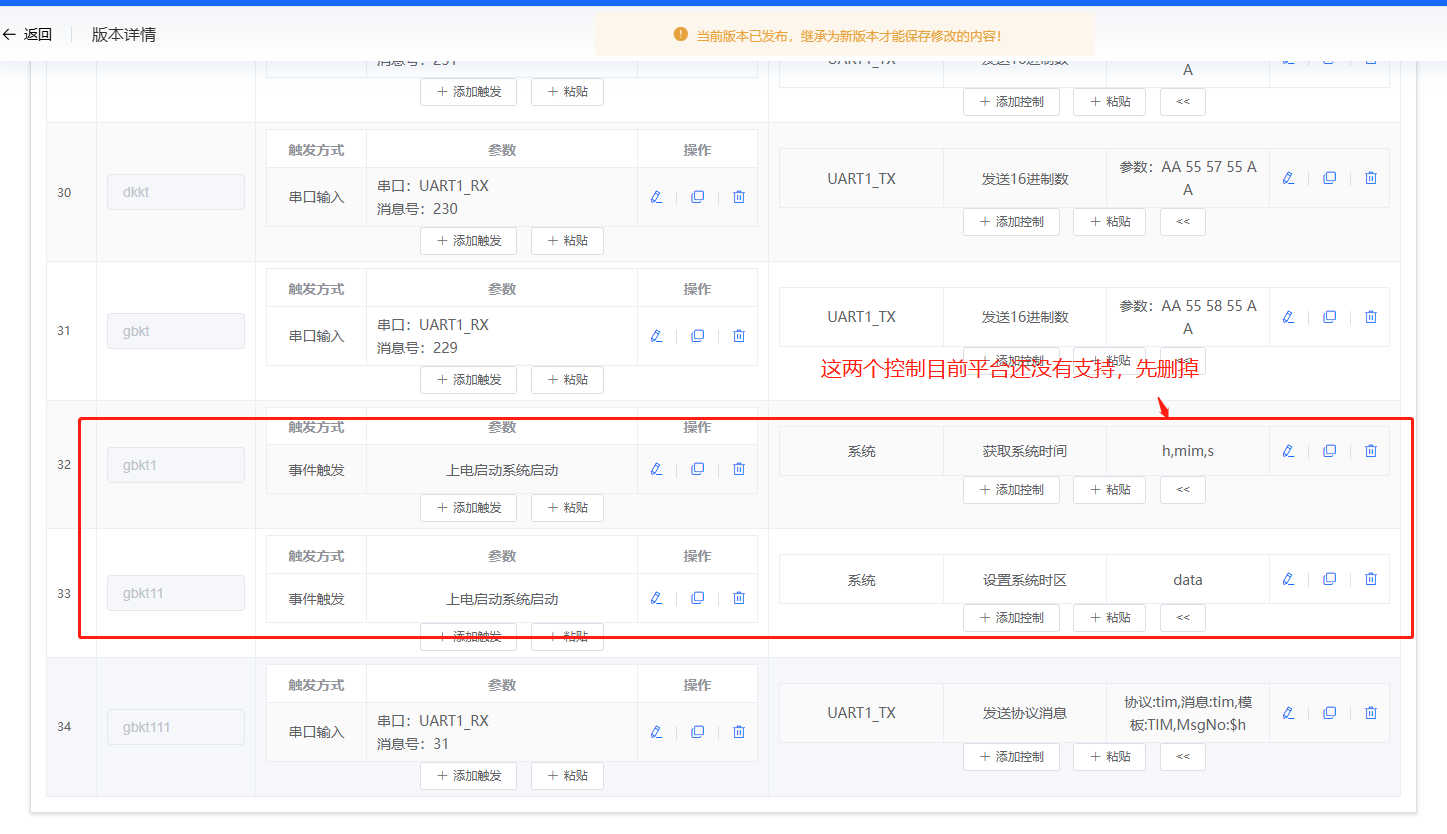Image resolution: width=1447 pixels, height=834 pixels.
Task: Click 添加控制 under 设置系统时区
Action: (1011, 617)
